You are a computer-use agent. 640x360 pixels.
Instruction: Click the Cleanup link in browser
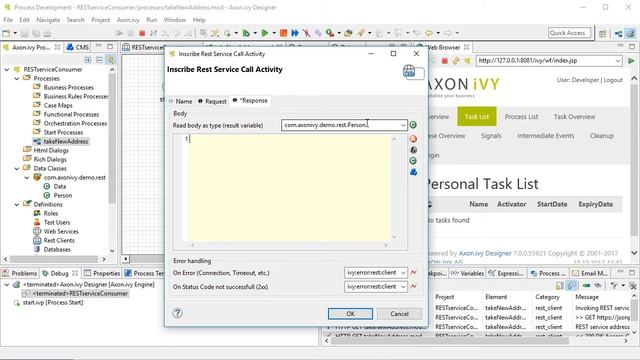tap(602, 136)
